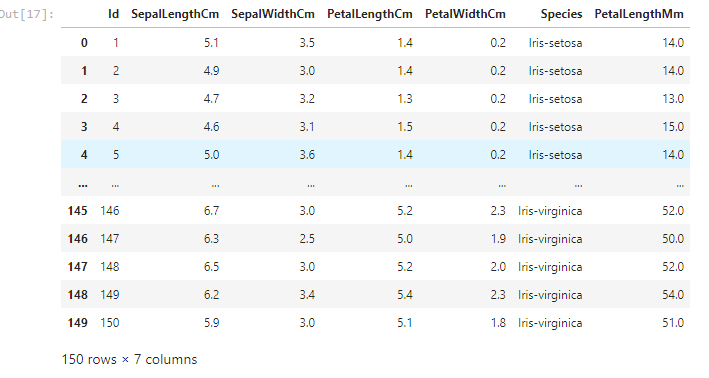The width and height of the screenshot is (709, 378).
Task: Select Iris-setosa in row 2
Action: (555, 99)
